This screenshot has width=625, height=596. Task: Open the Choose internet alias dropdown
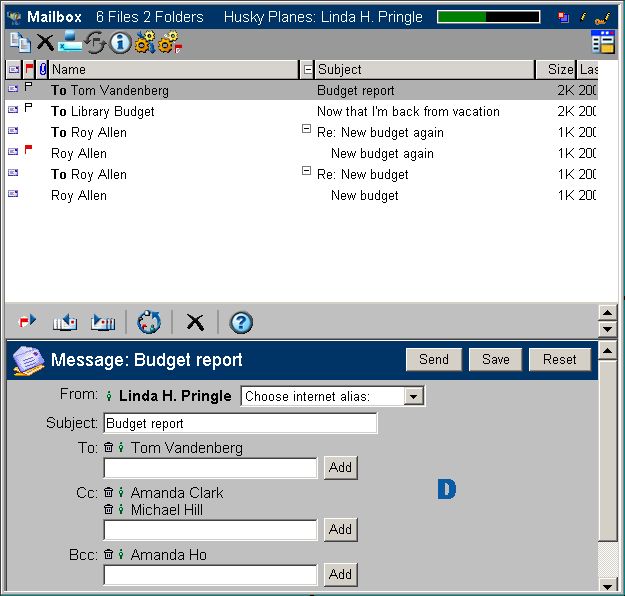click(414, 397)
